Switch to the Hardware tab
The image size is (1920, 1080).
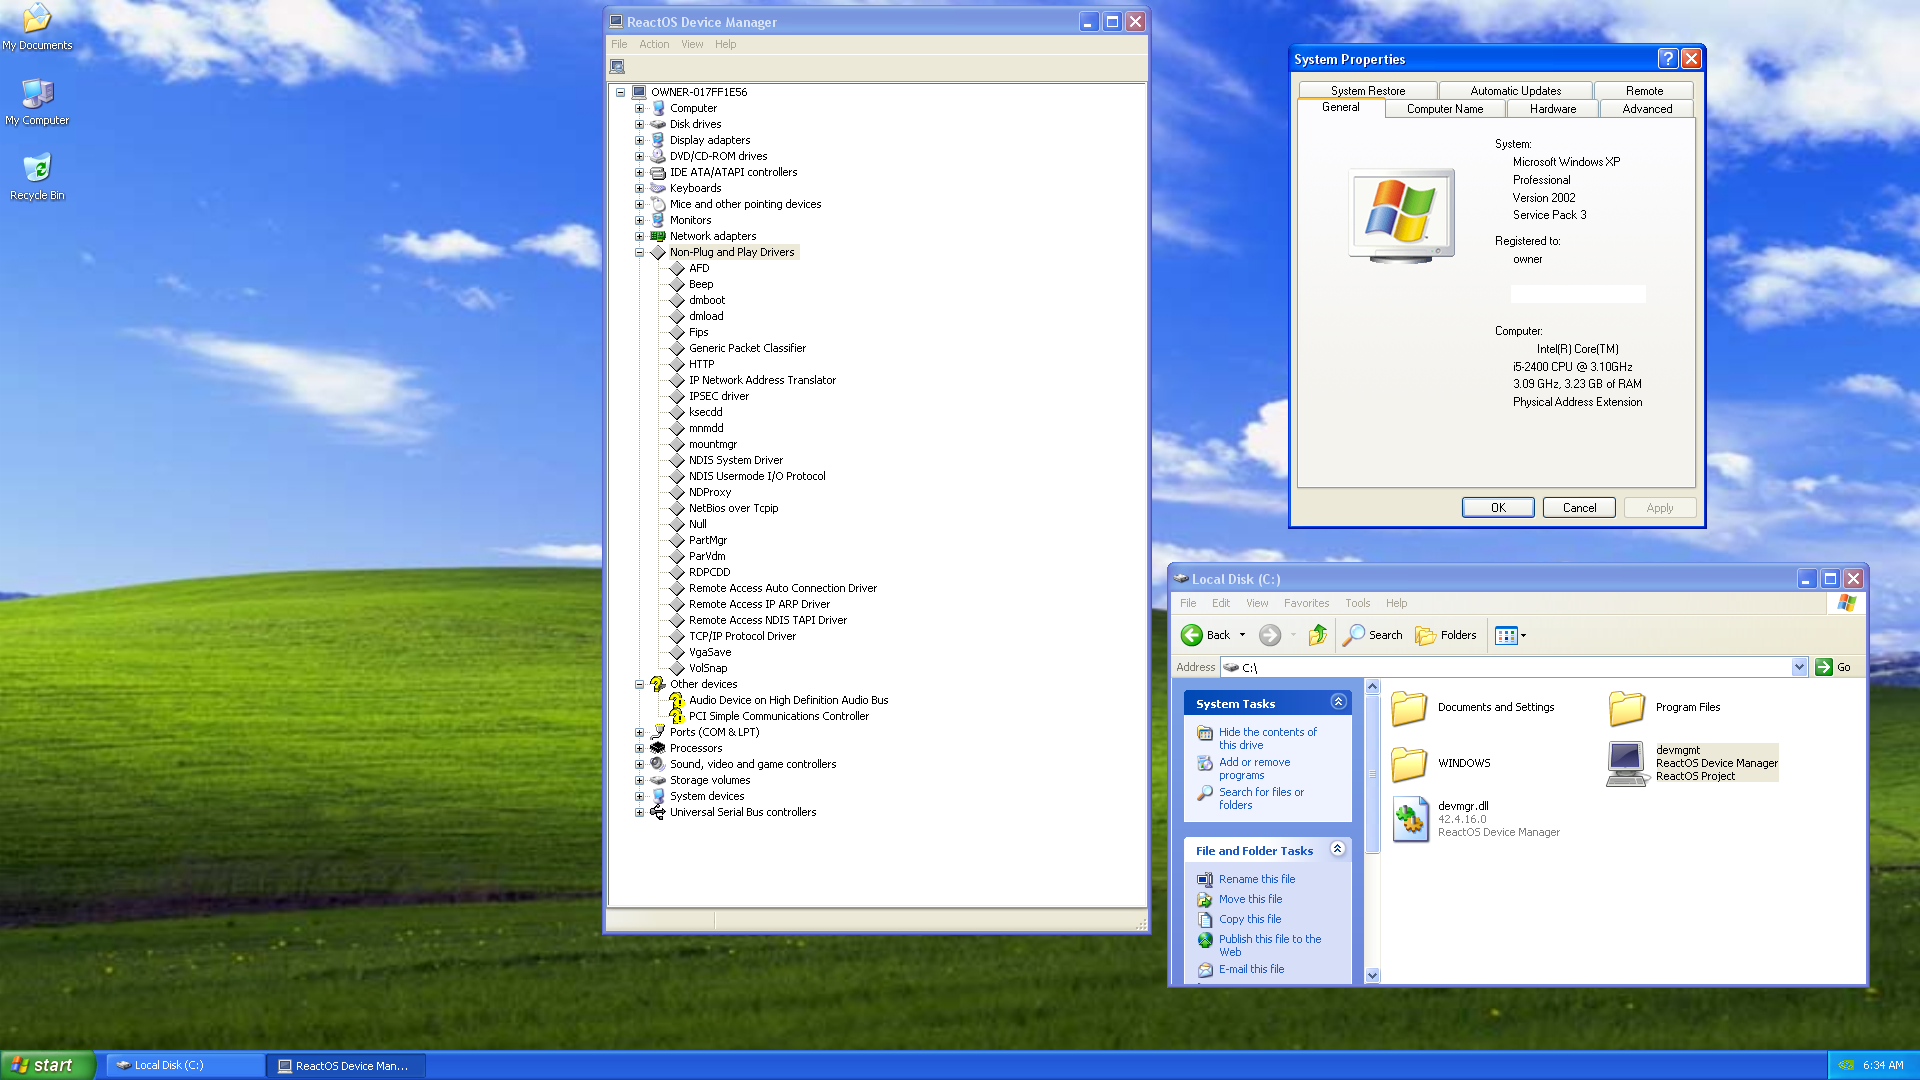pyautogui.click(x=1552, y=109)
